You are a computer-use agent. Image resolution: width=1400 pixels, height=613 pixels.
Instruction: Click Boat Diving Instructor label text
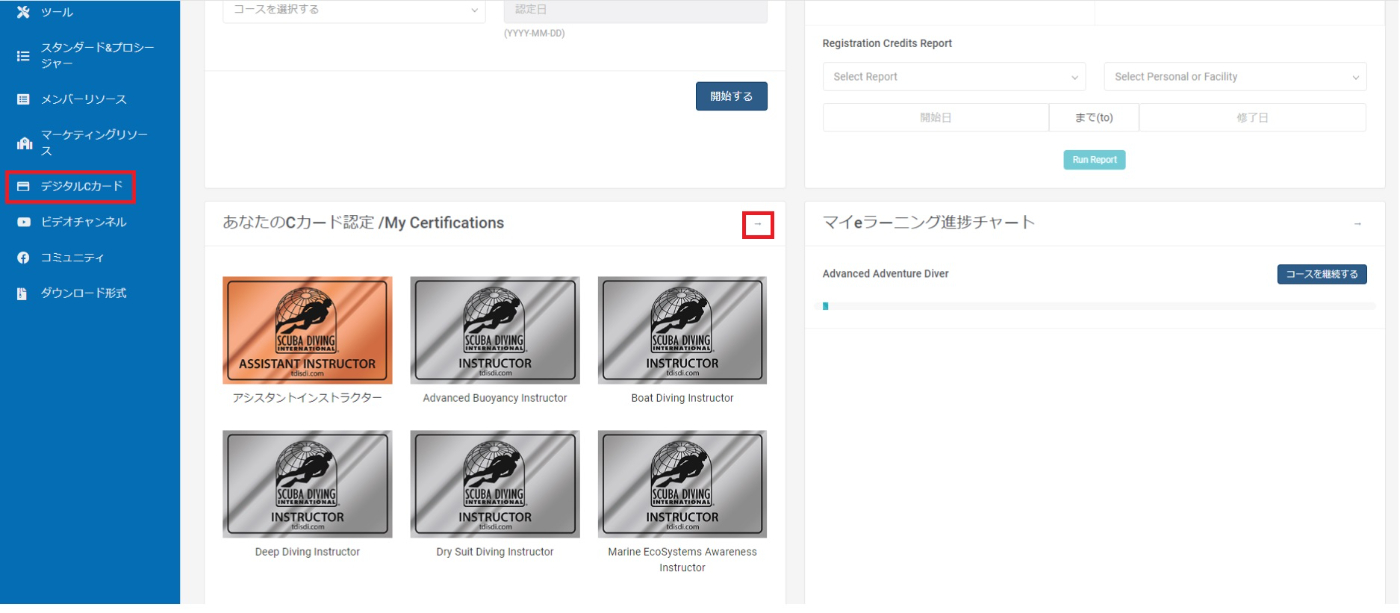(682, 398)
